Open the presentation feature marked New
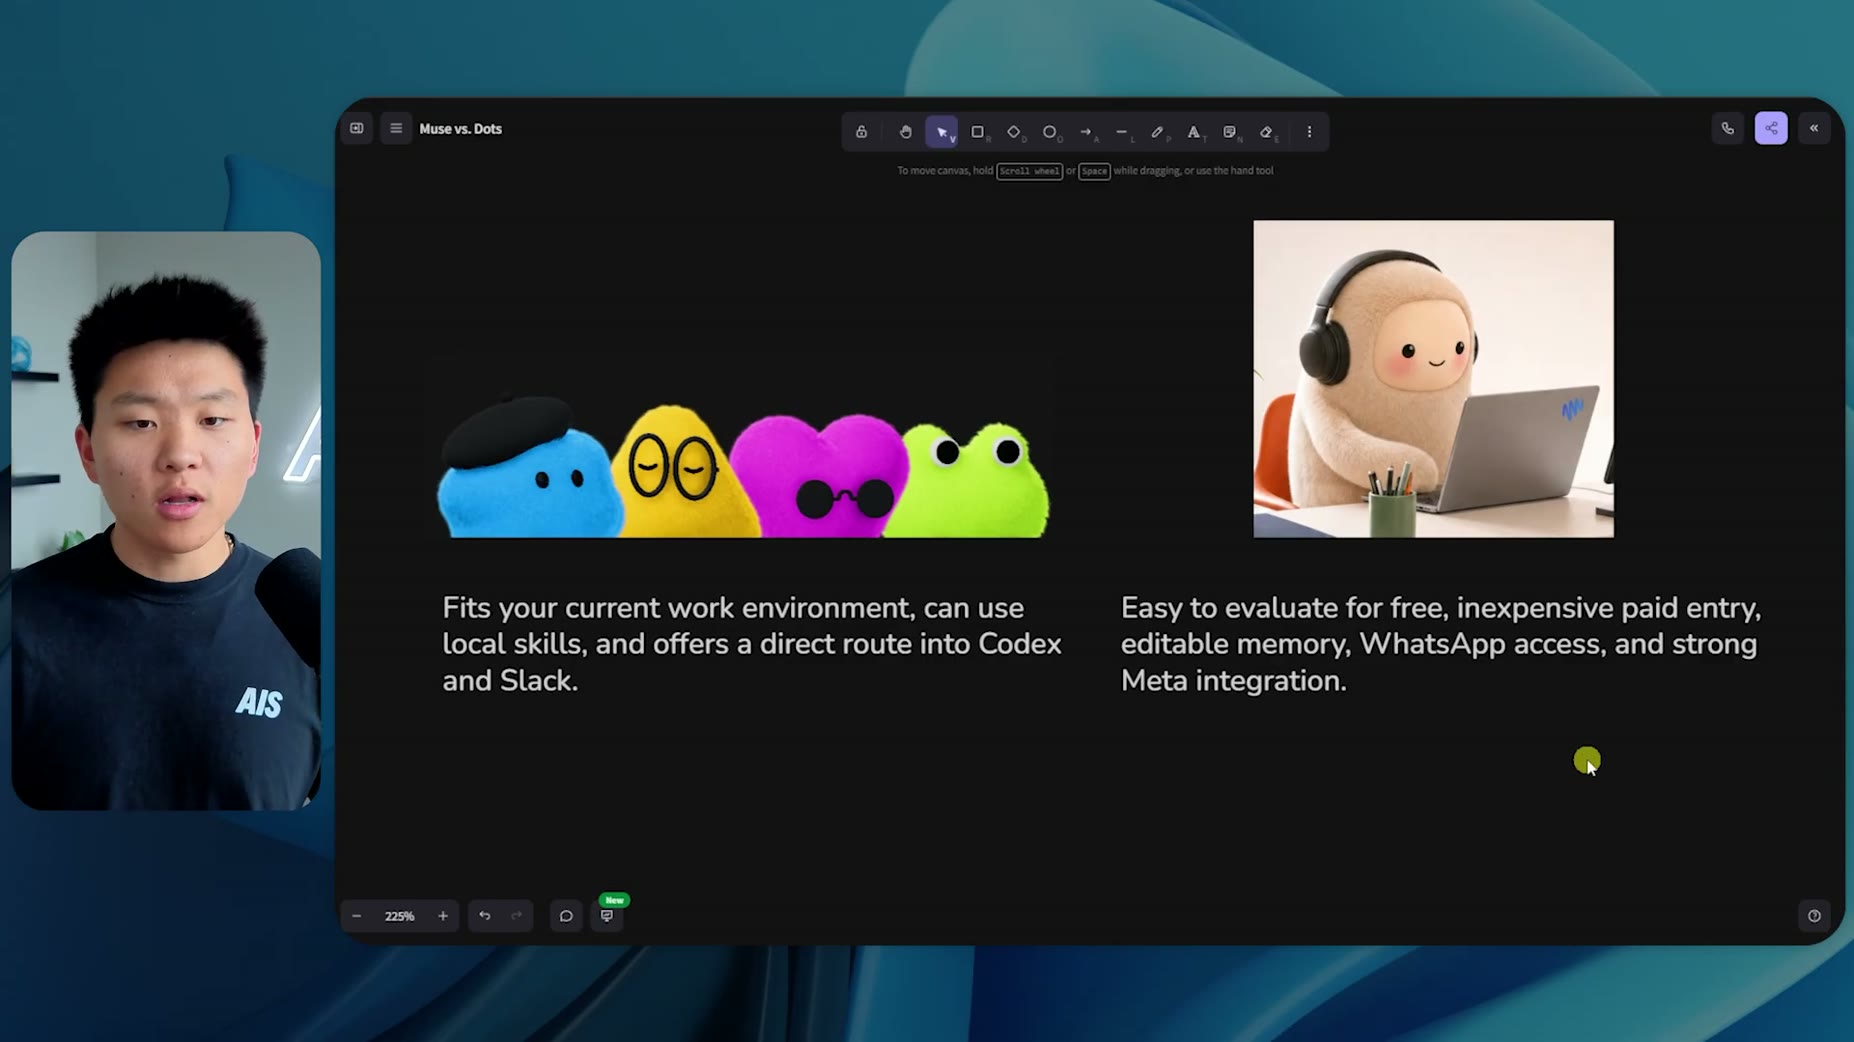The height and width of the screenshot is (1042, 1854). pyautogui.click(x=607, y=915)
